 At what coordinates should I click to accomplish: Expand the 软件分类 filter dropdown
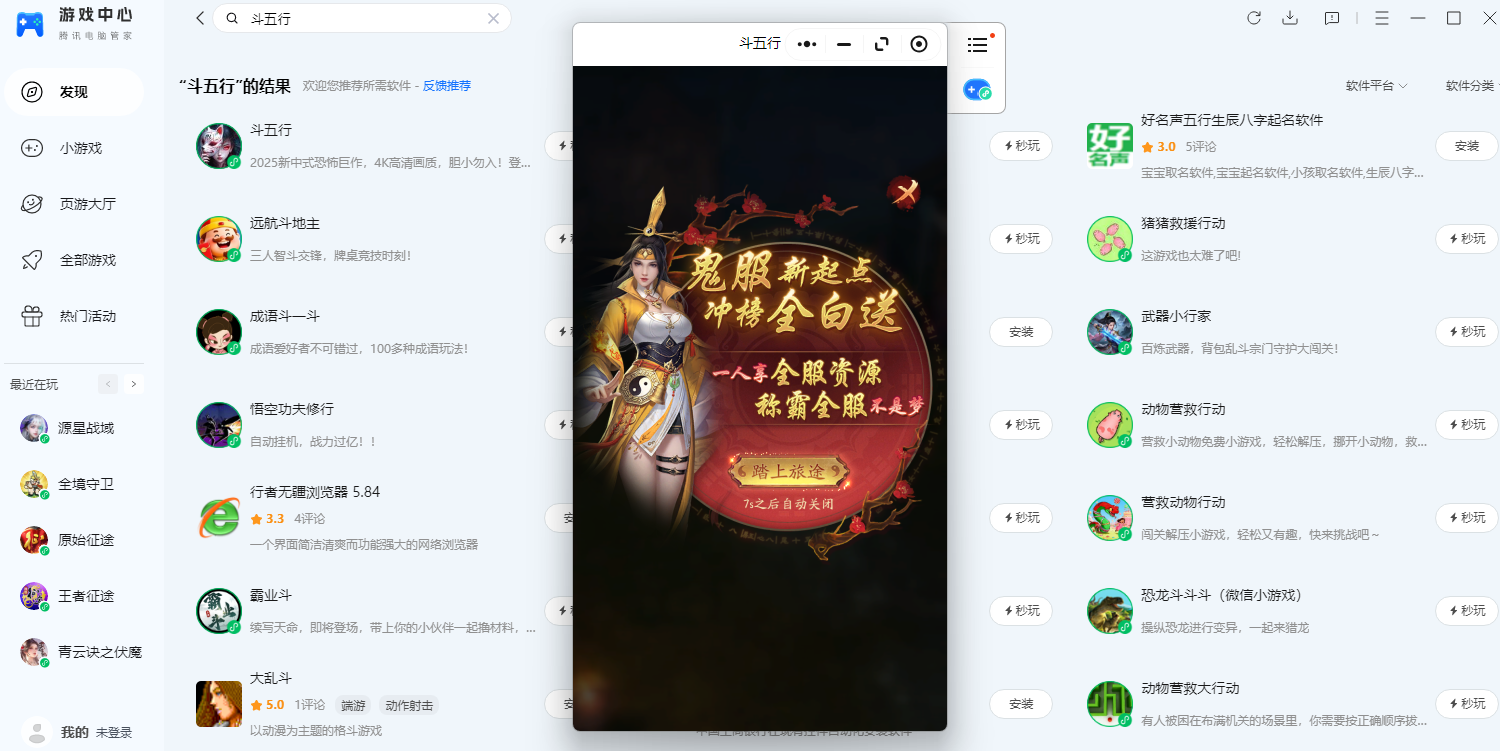[1472, 86]
